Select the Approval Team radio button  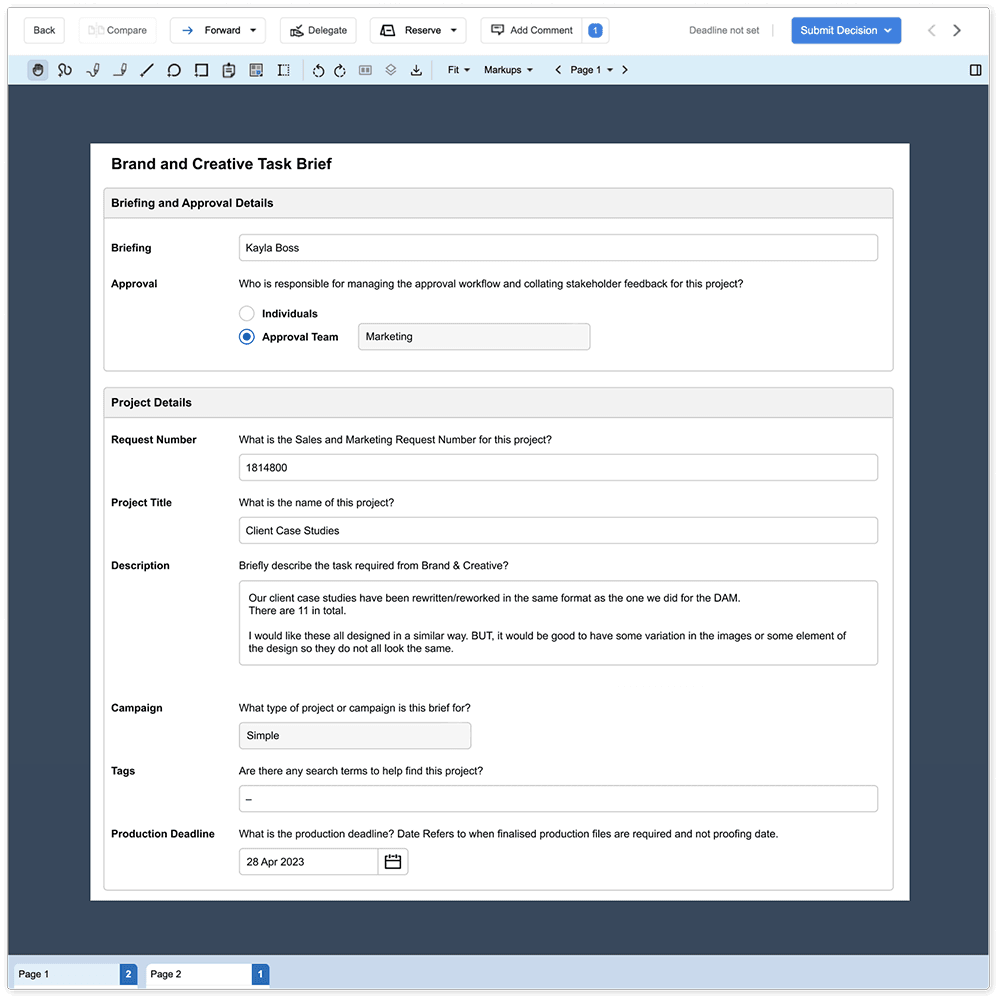[246, 337]
